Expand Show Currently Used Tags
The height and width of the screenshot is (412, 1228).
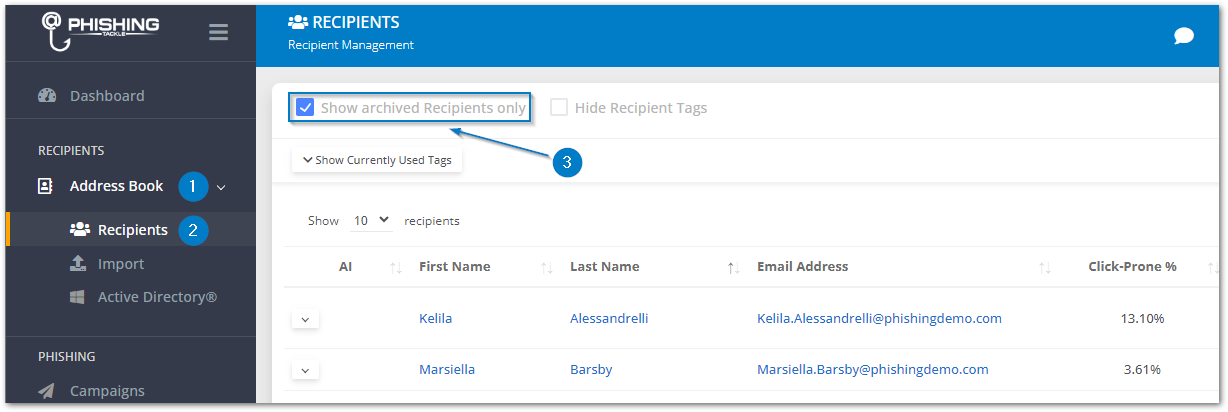[377, 160]
